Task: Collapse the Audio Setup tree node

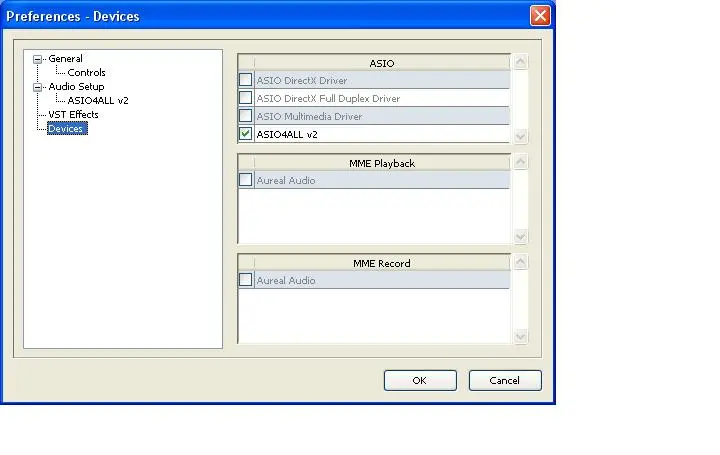Action: click(x=38, y=87)
